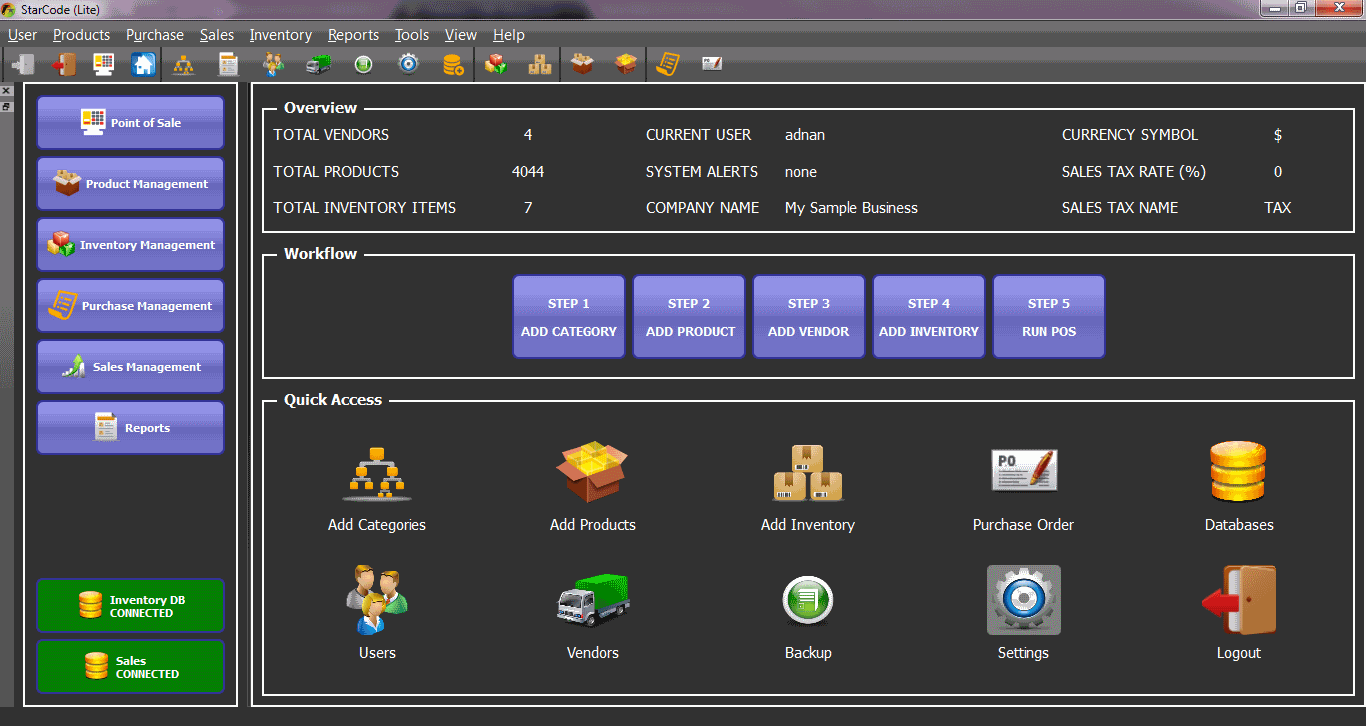Open Purchase Order in Quick Access
The height and width of the screenshot is (726, 1366).
pyautogui.click(x=1023, y=489)
